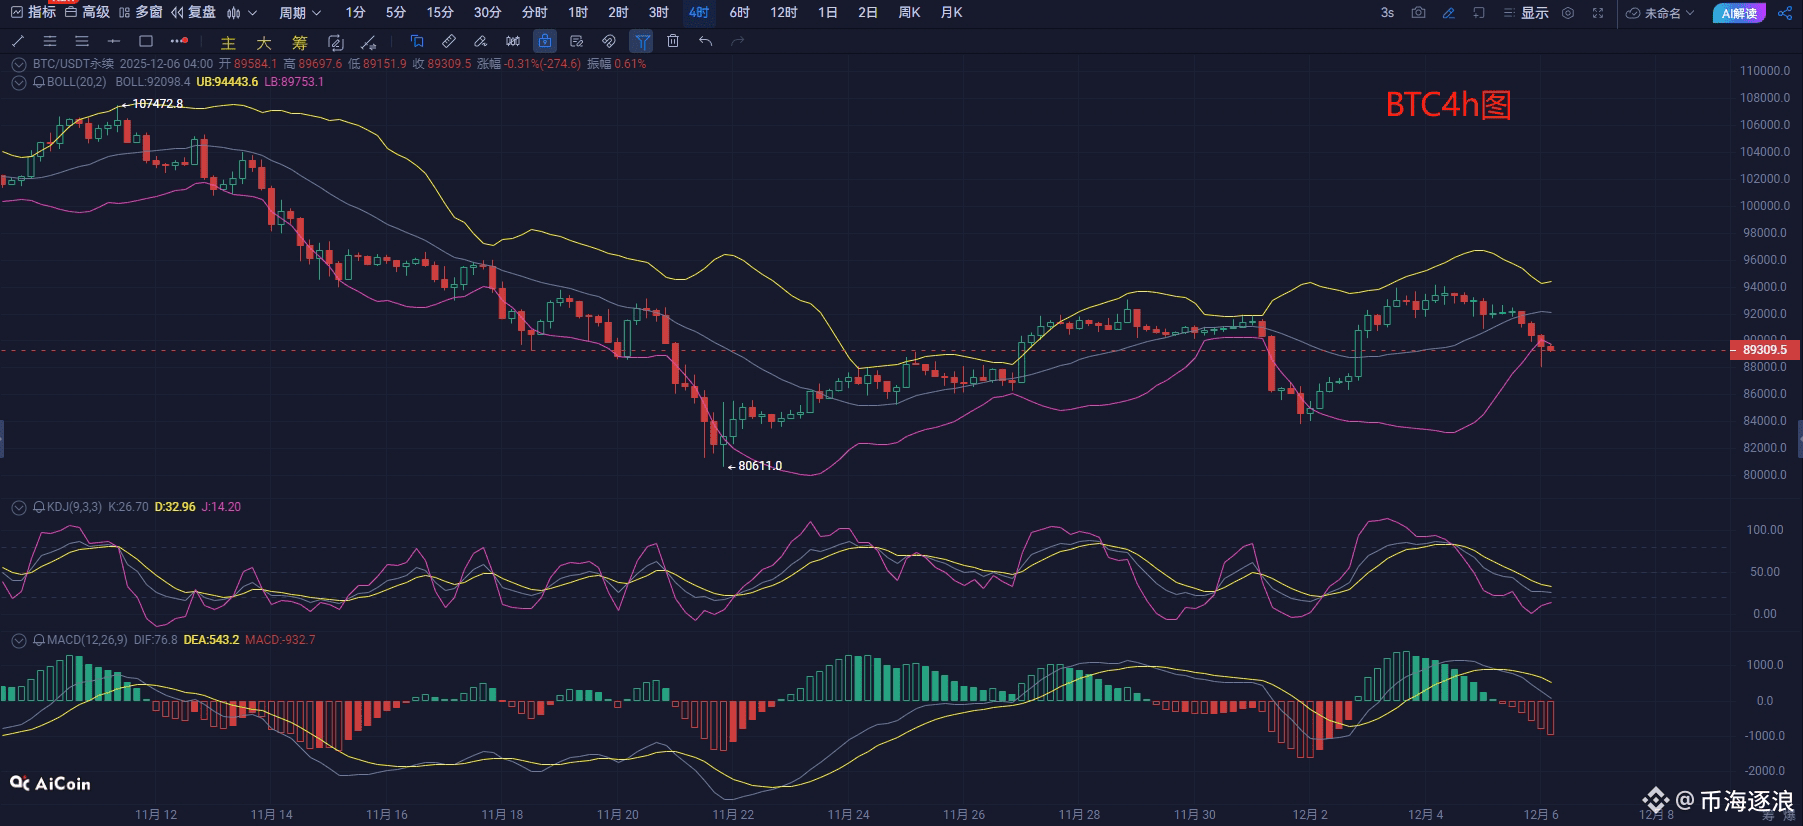Collapse the KDJ(9,3,3) indicator panel
The width and height of the screenshot is (1803, 826).
(18, 508)
